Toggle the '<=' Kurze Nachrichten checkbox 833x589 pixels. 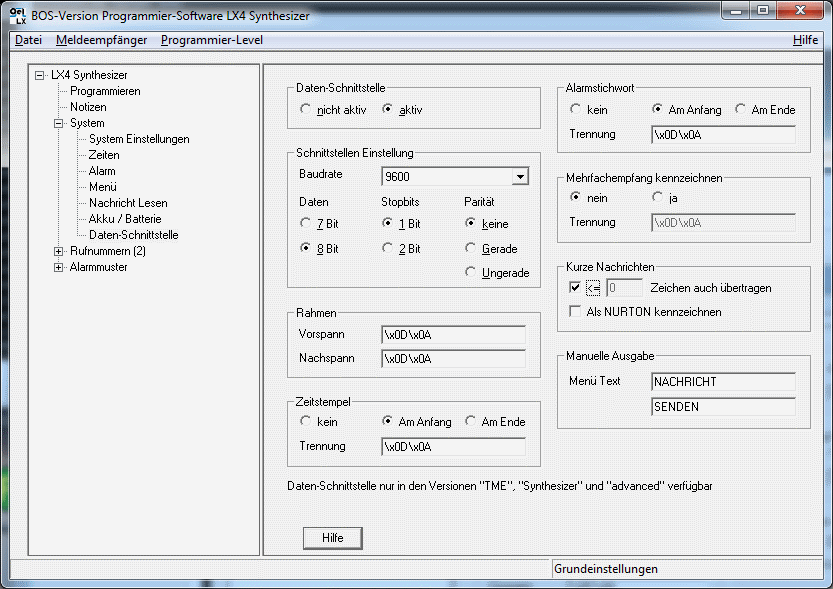click(575, 287)
